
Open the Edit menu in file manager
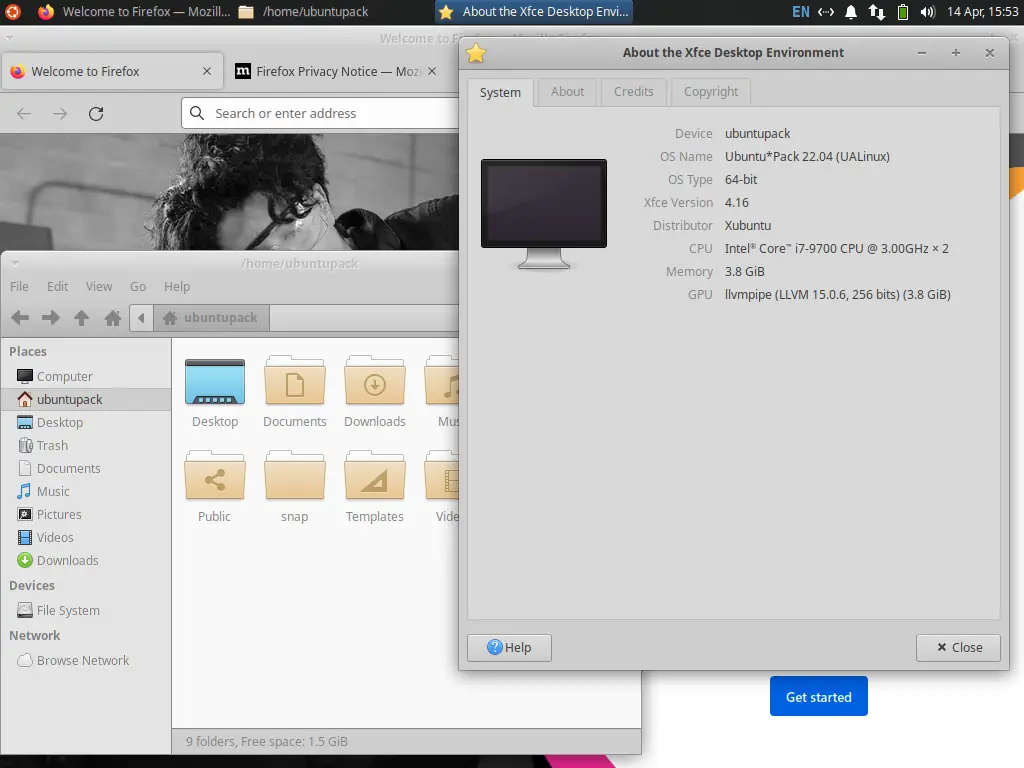57,287
